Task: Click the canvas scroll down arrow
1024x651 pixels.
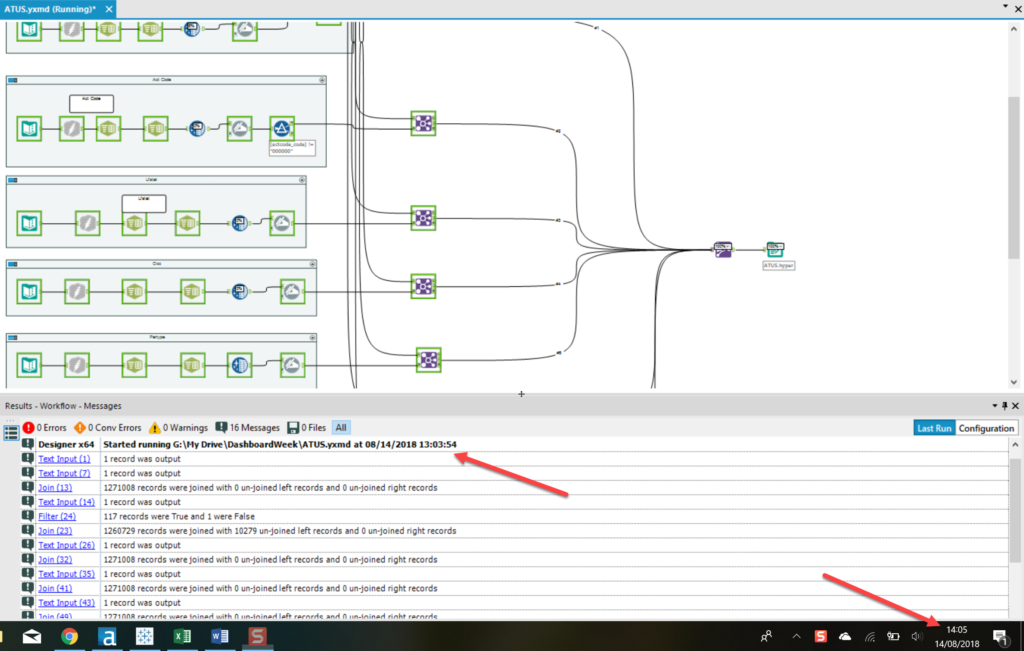Action: click(x=1014, y=383)
